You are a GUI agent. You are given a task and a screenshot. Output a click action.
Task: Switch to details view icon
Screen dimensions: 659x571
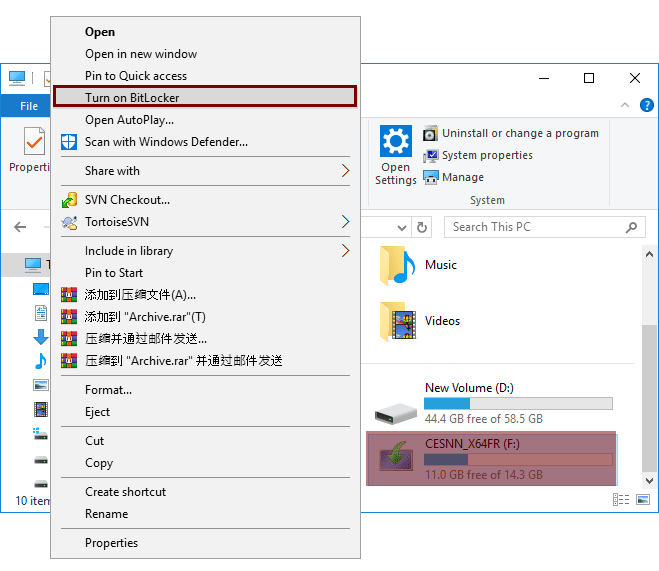(621, 499)
